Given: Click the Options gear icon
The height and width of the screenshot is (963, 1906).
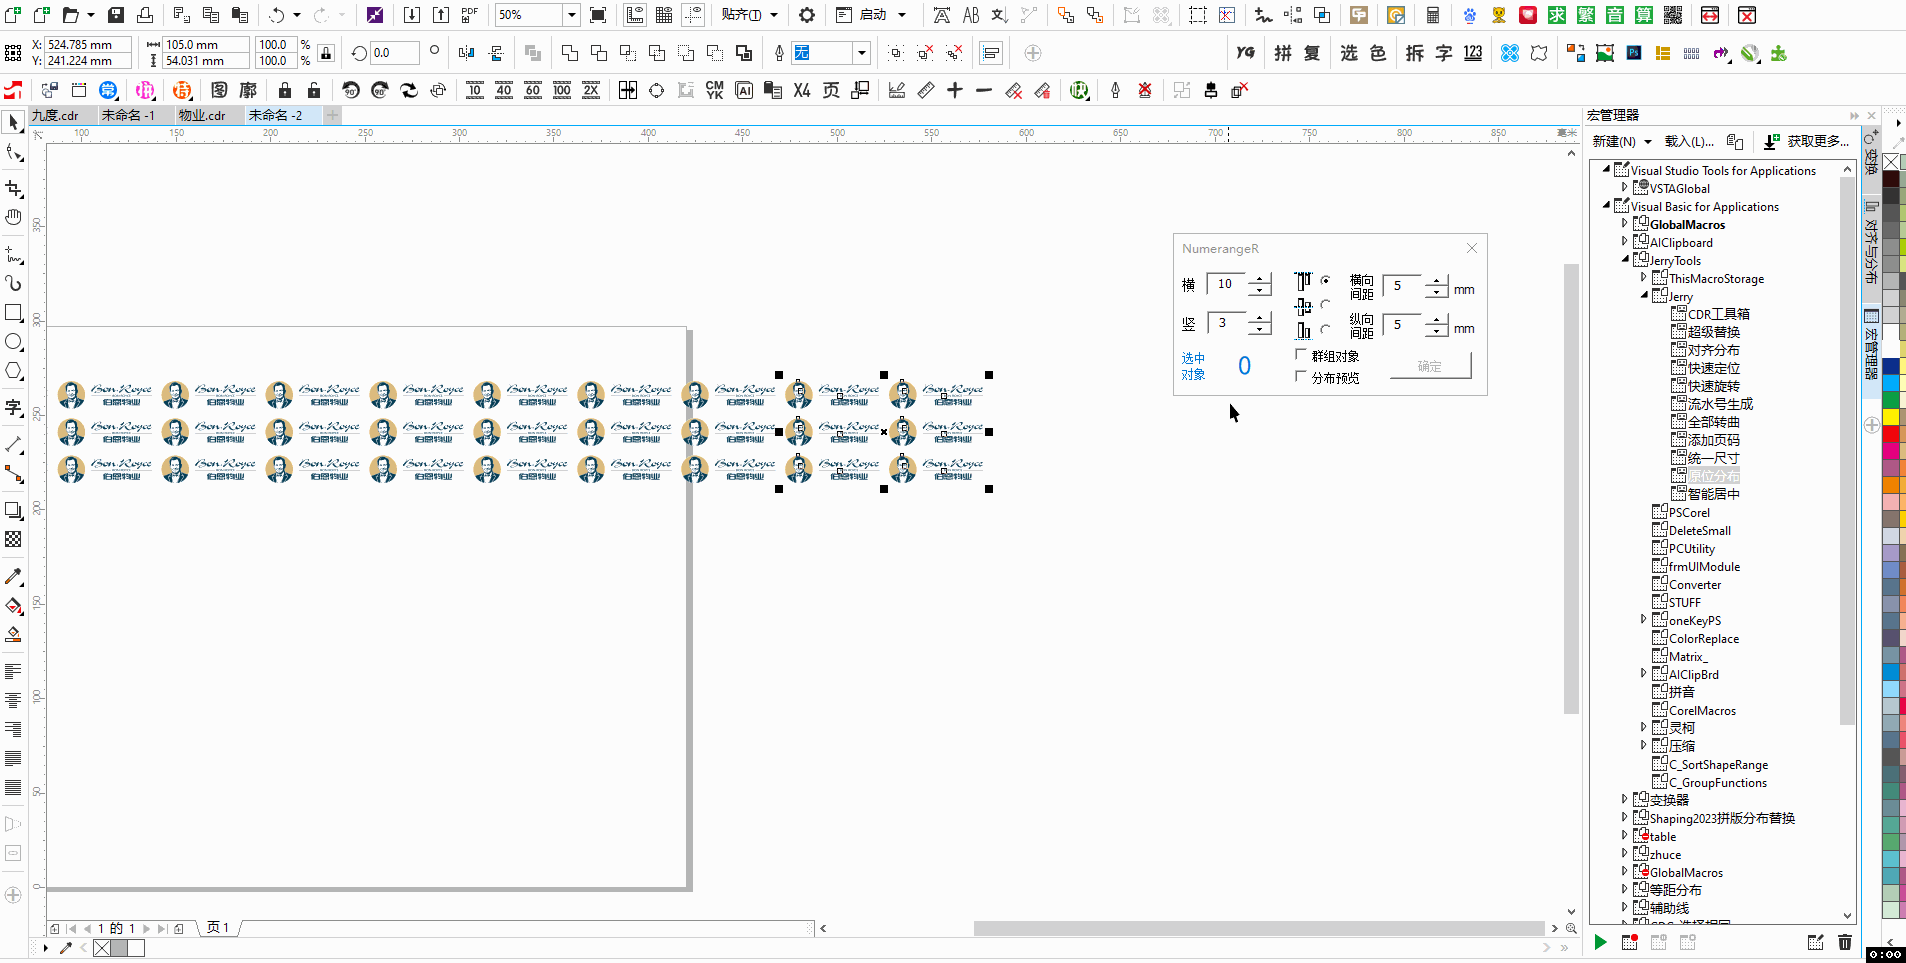Looking at the screenshot, I should pos(807,15).
